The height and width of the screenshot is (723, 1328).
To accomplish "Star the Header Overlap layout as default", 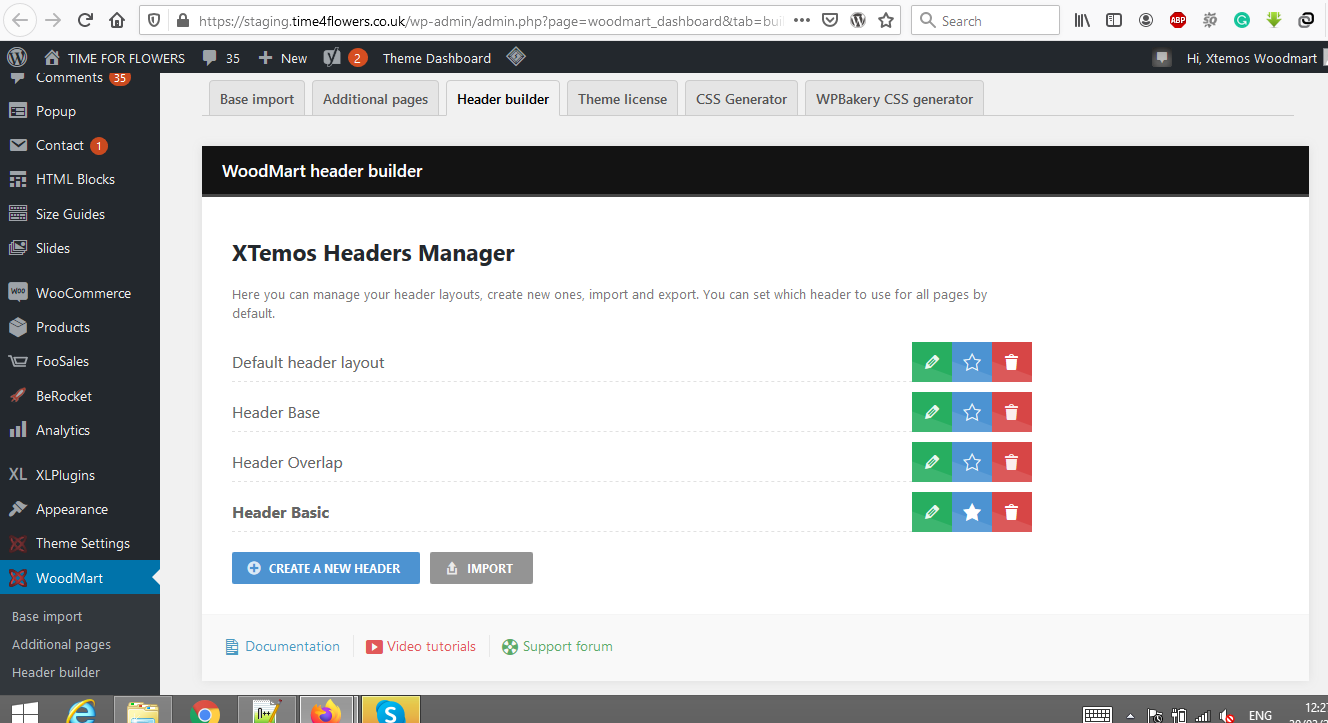I will click(x=972, y=462).
